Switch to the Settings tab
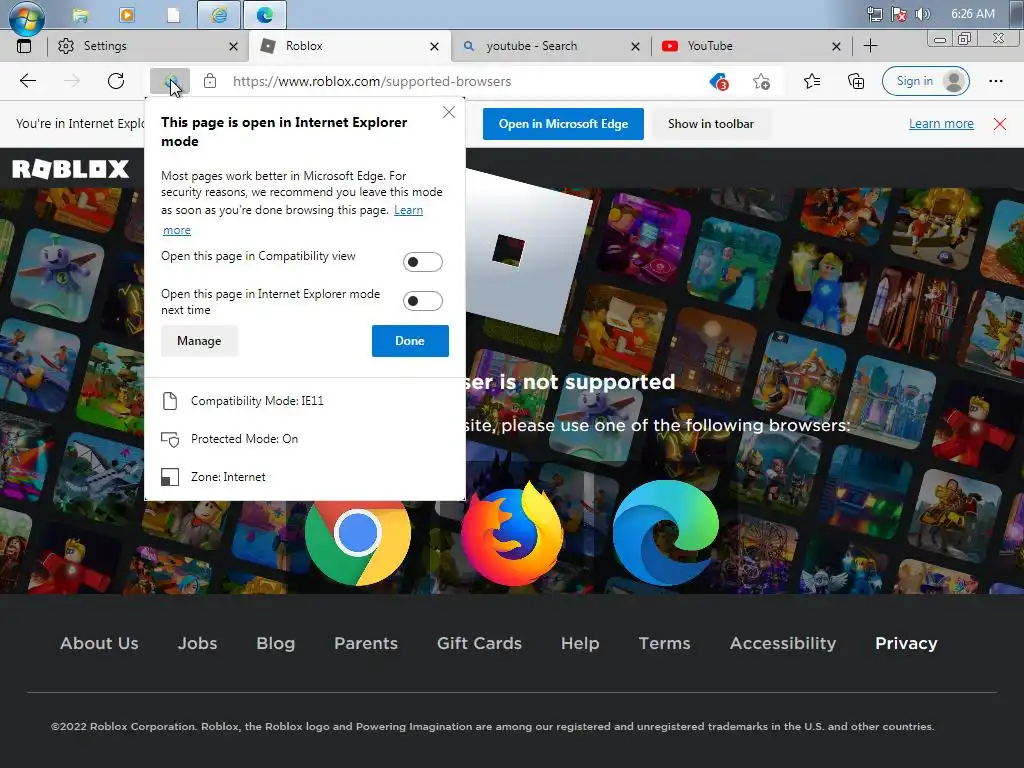Screen dimensions: 1024x768 coord(148,46)
